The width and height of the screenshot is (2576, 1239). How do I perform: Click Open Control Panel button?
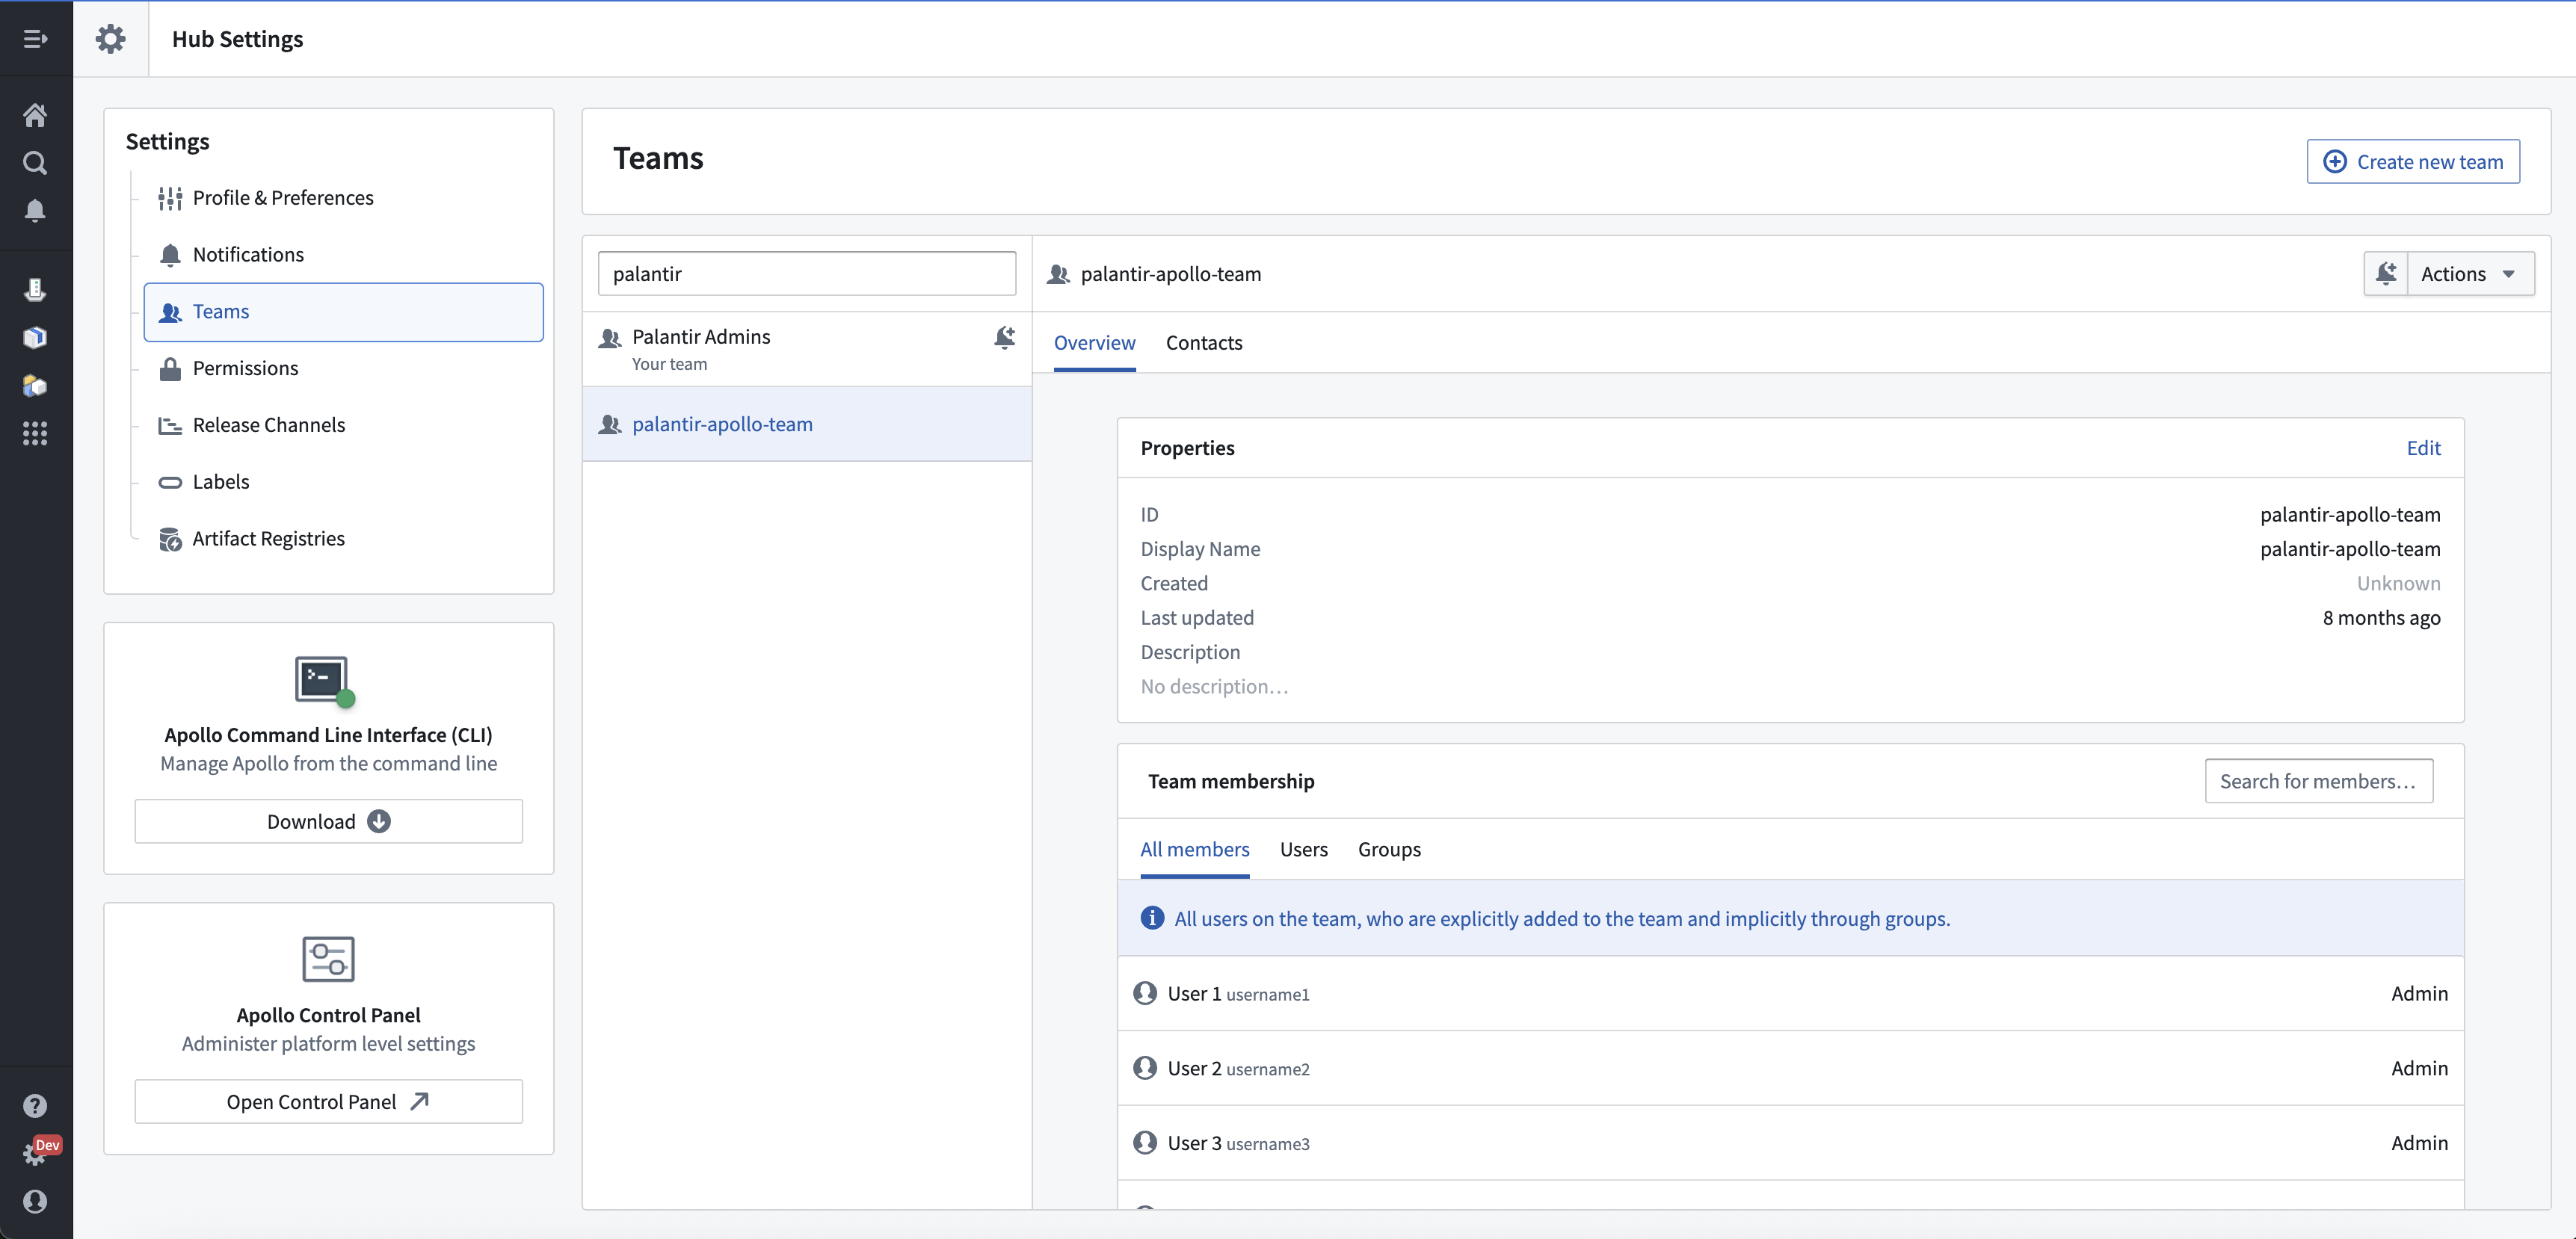pyautogui.click(x=328, y=1101)
